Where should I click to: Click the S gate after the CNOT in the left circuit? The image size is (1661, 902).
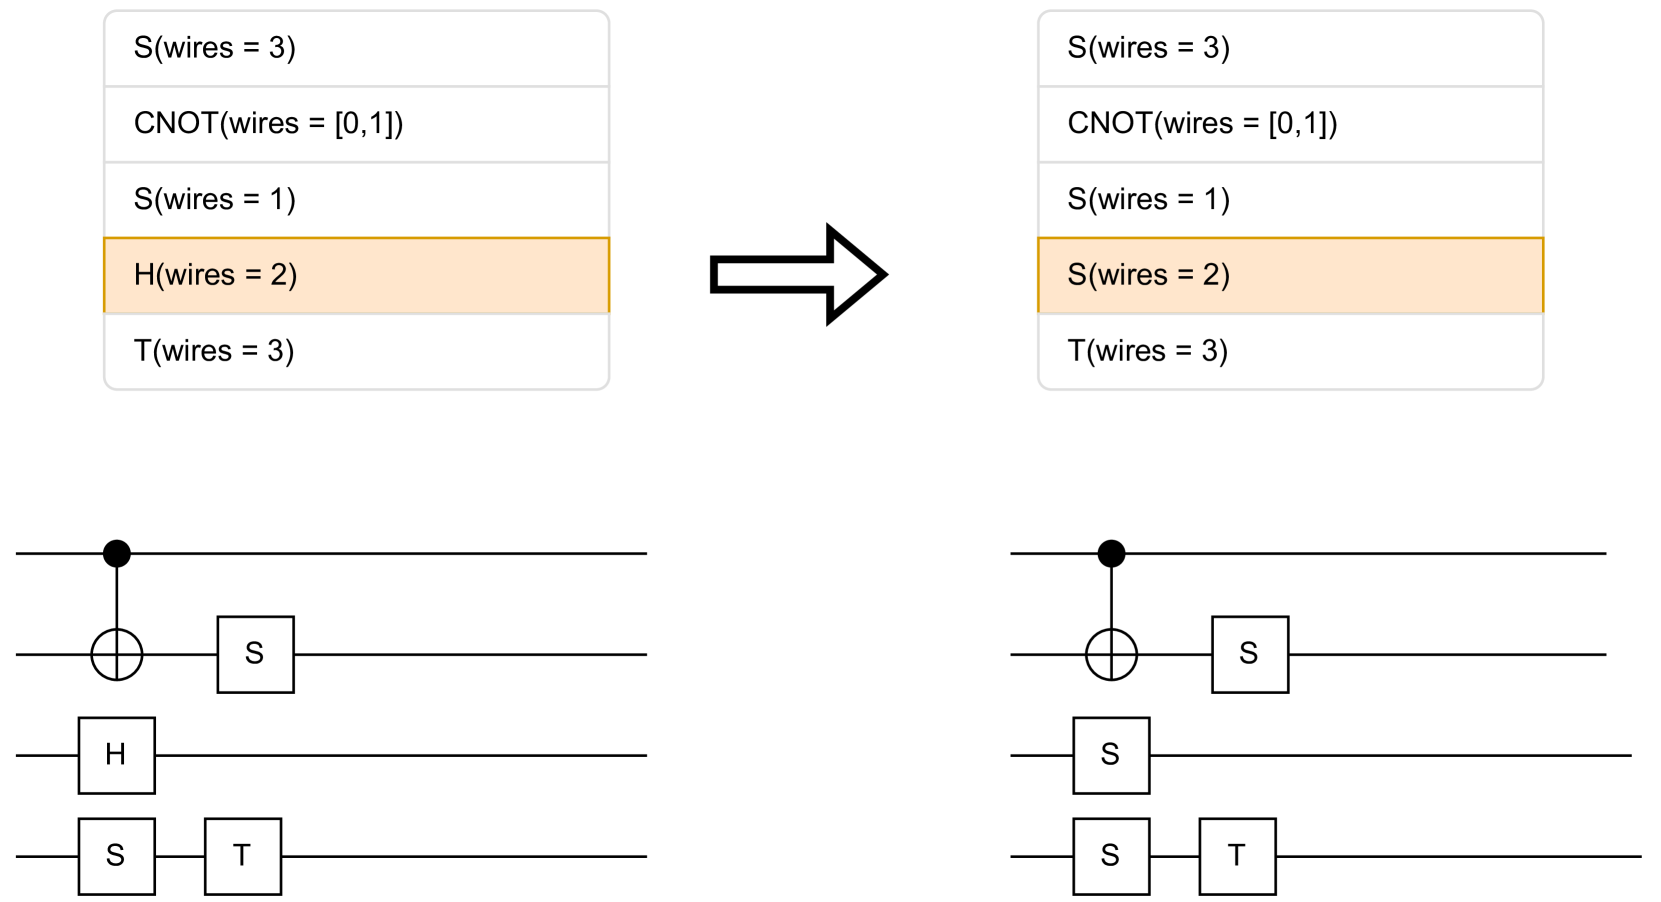coord(255,654)
